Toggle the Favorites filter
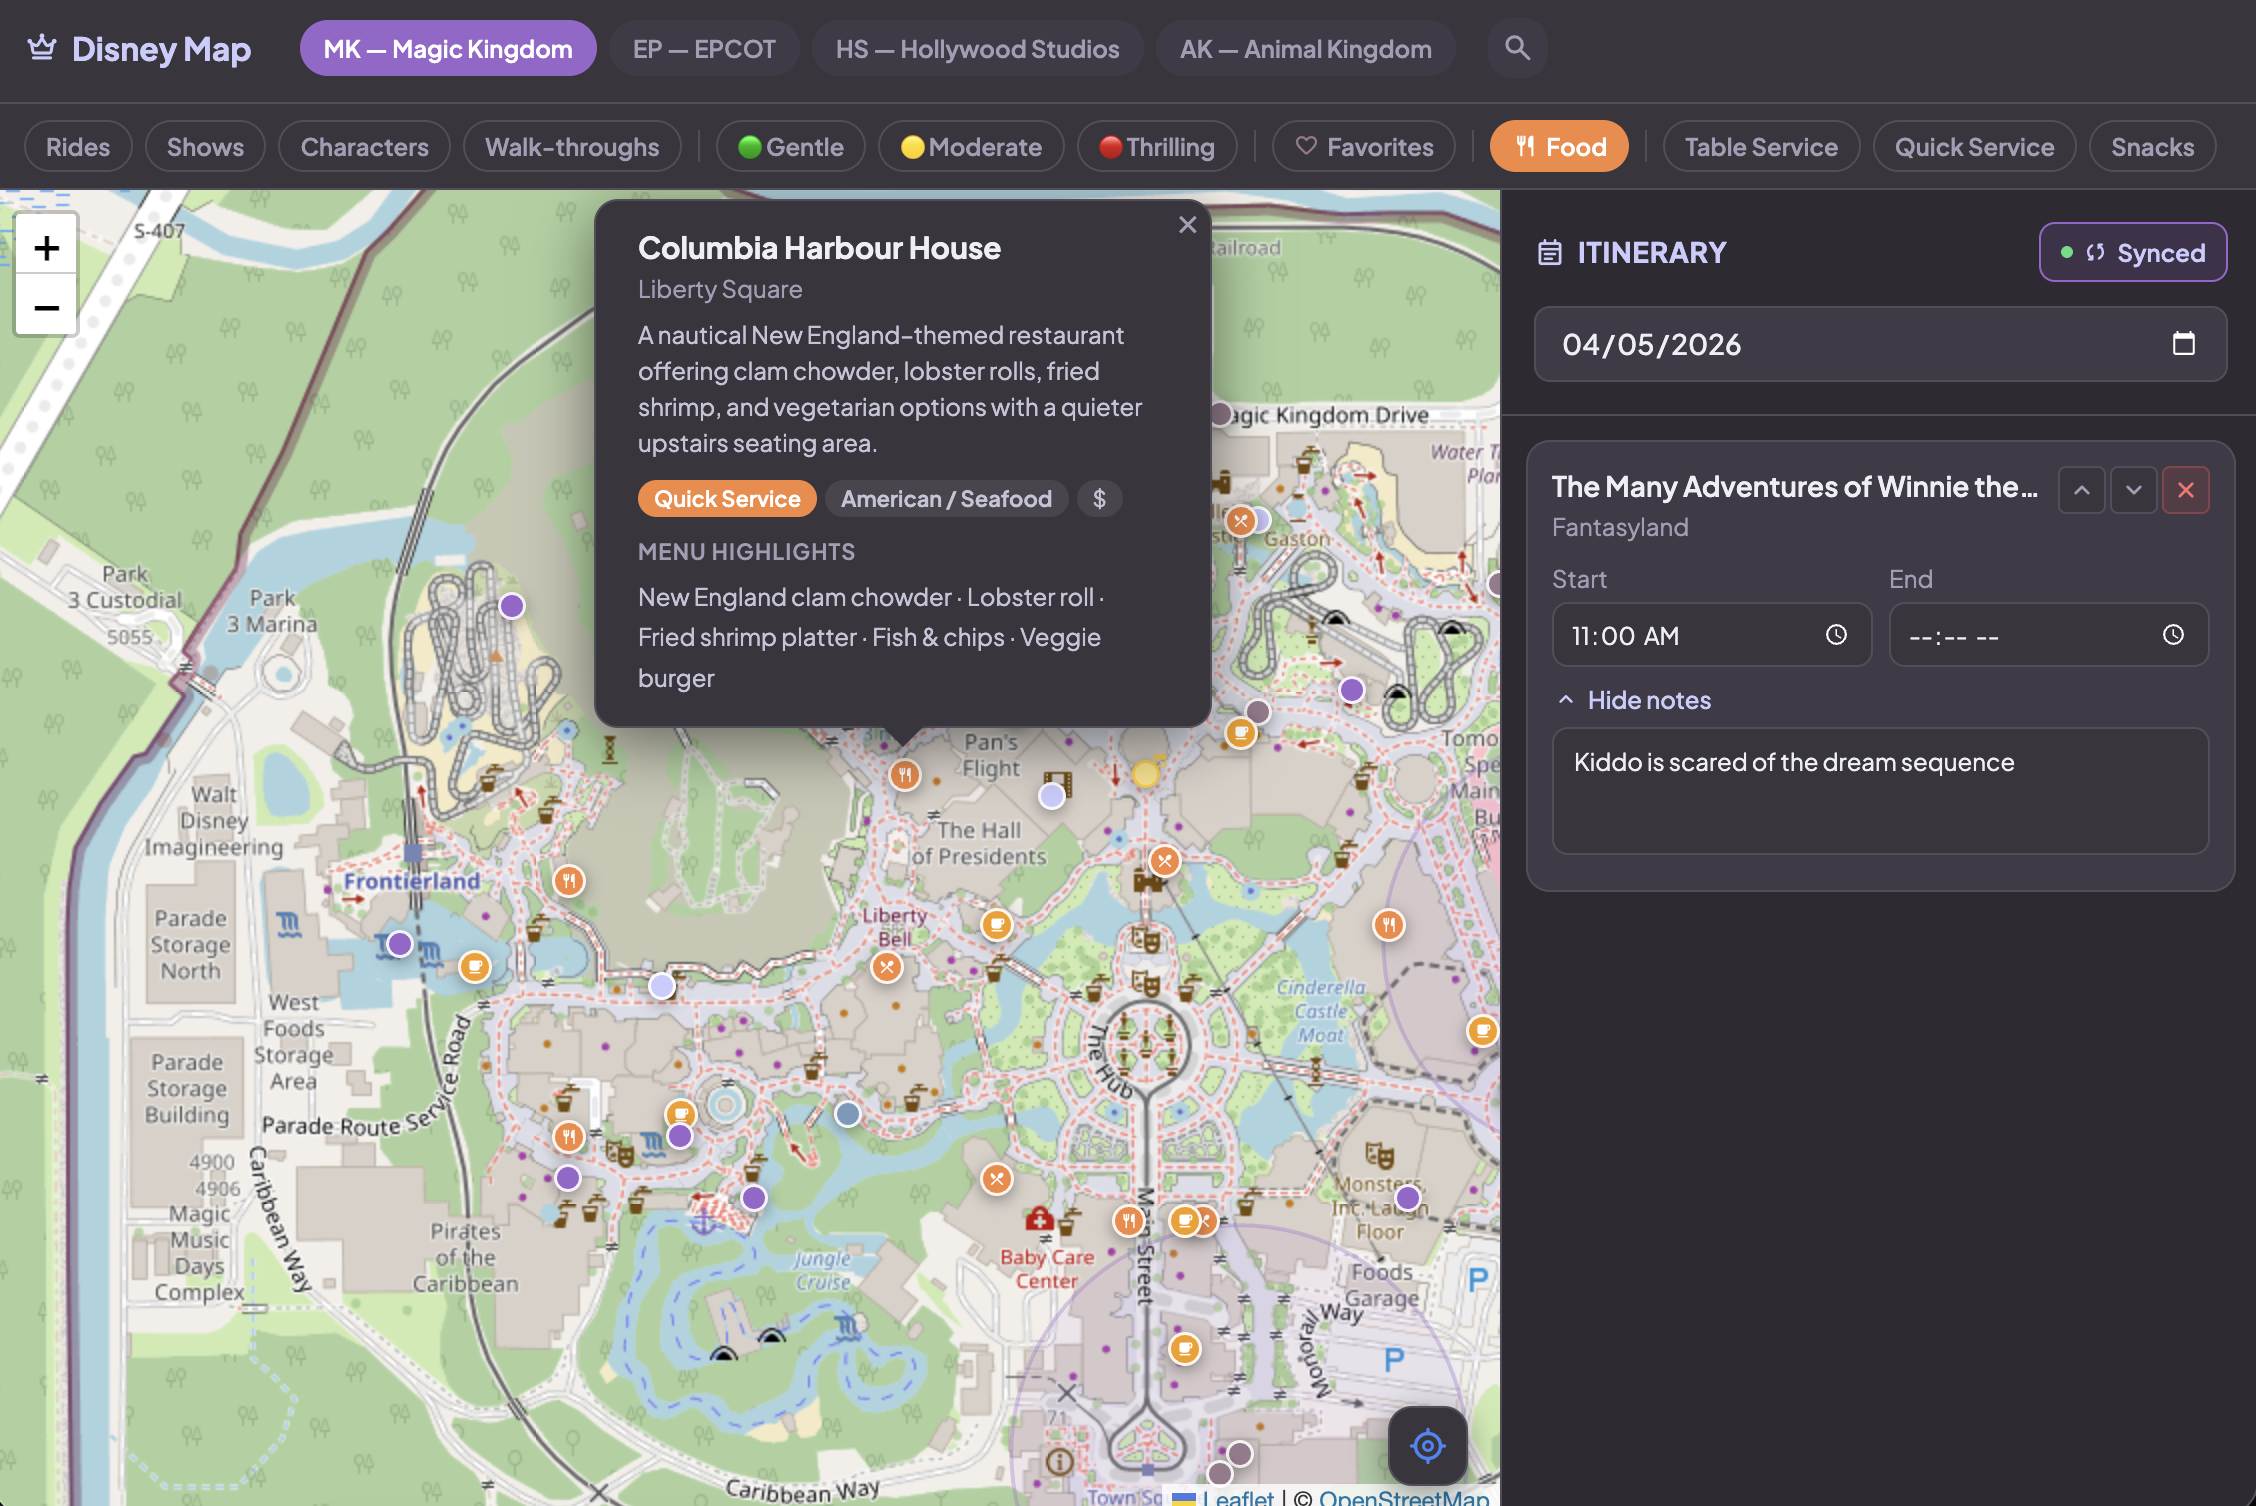 pyautogui.click(x=1364, y=147)
